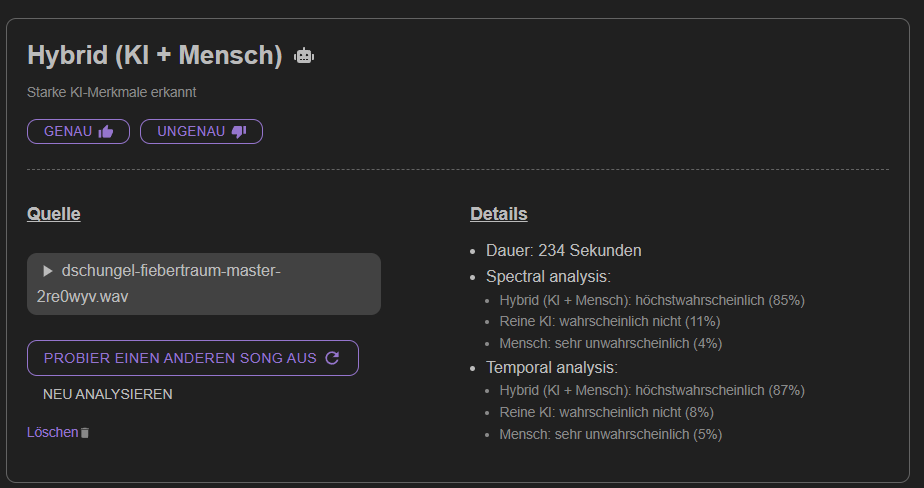Select the dschungel-fiebertraum-master wav filename
This screenshot has height=488, width=924.
pos(159,283)
